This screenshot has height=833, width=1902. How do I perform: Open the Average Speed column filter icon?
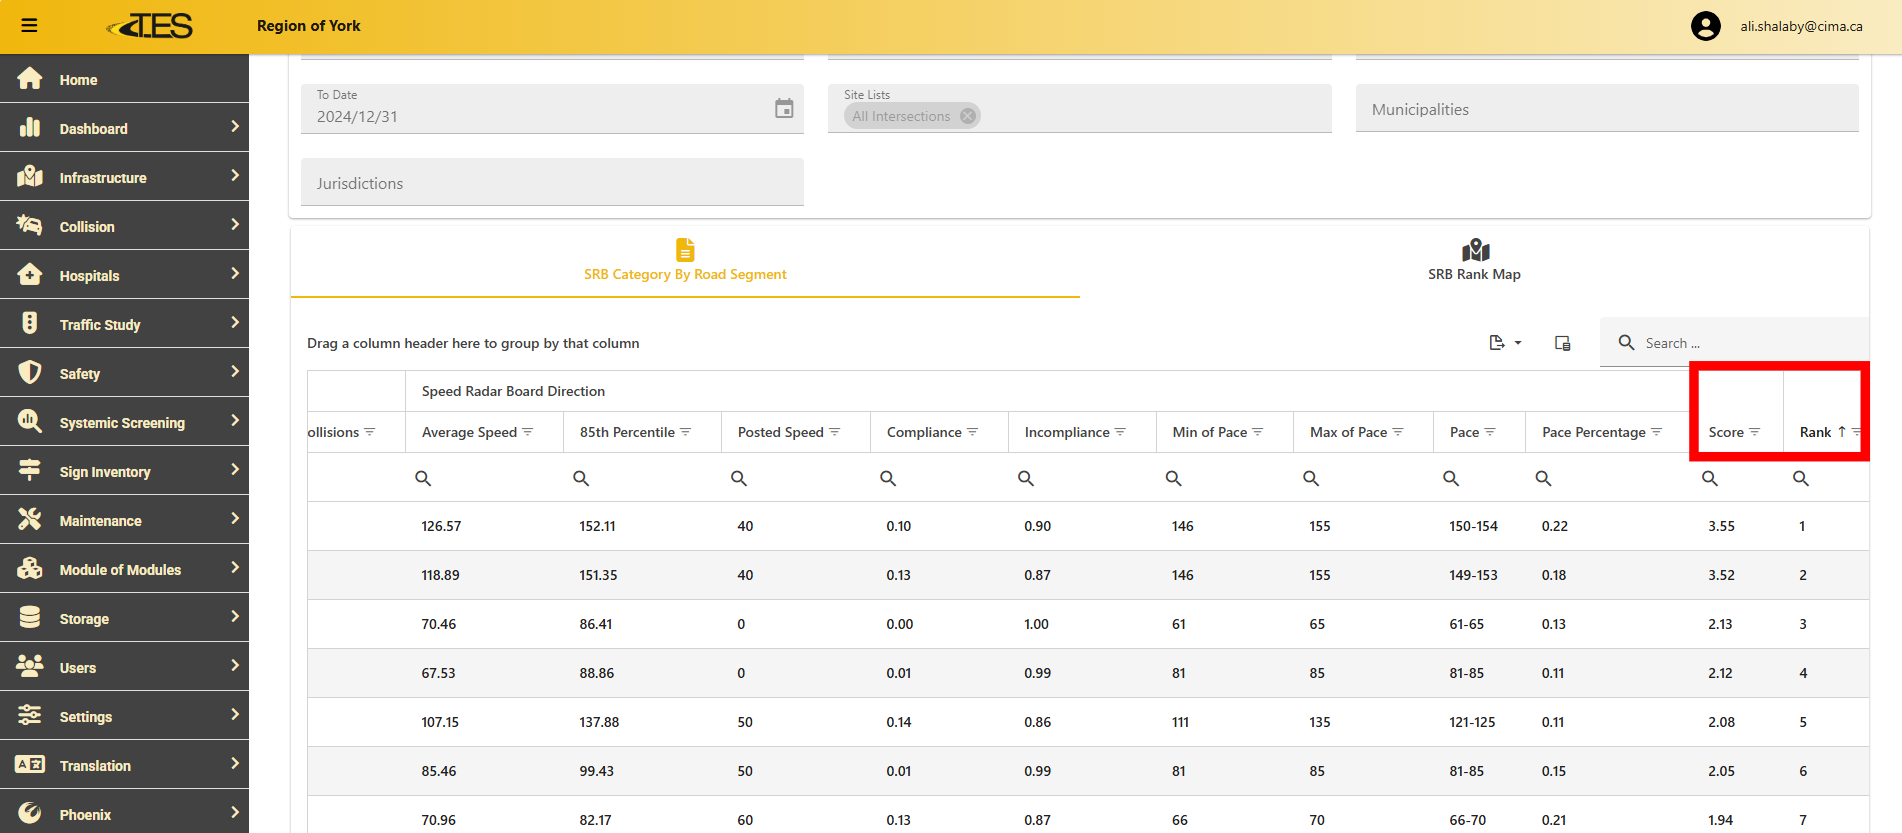pos(528,432)
